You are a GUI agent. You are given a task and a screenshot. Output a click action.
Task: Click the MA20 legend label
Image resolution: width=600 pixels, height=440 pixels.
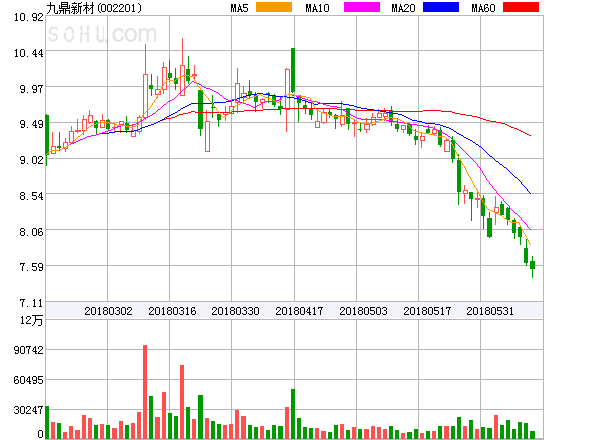click(x=403, y=8)
